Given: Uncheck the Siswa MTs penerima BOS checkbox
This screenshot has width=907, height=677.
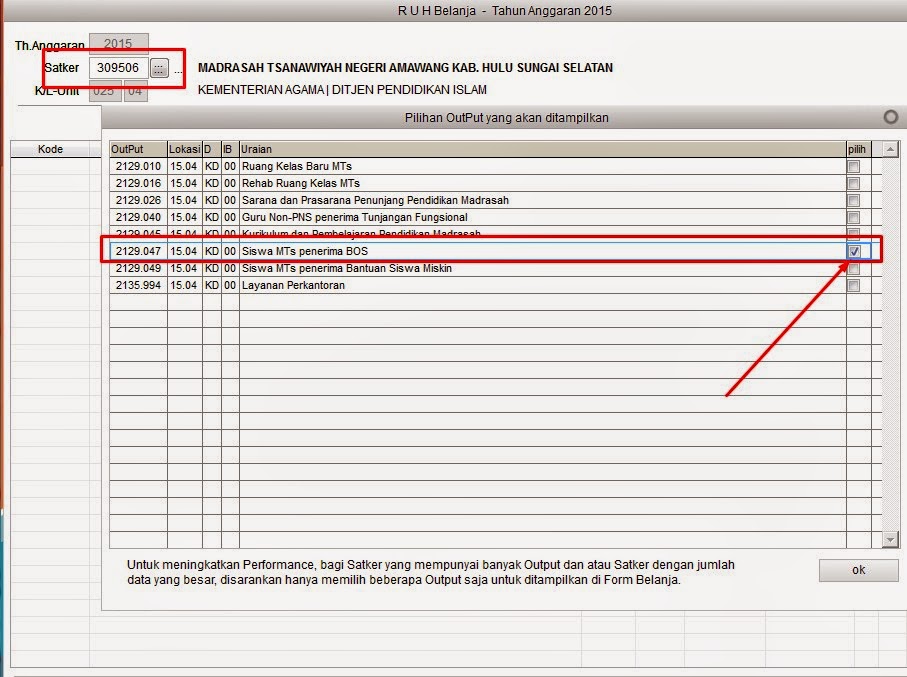Looking at the screenshot, I should 852,250.
